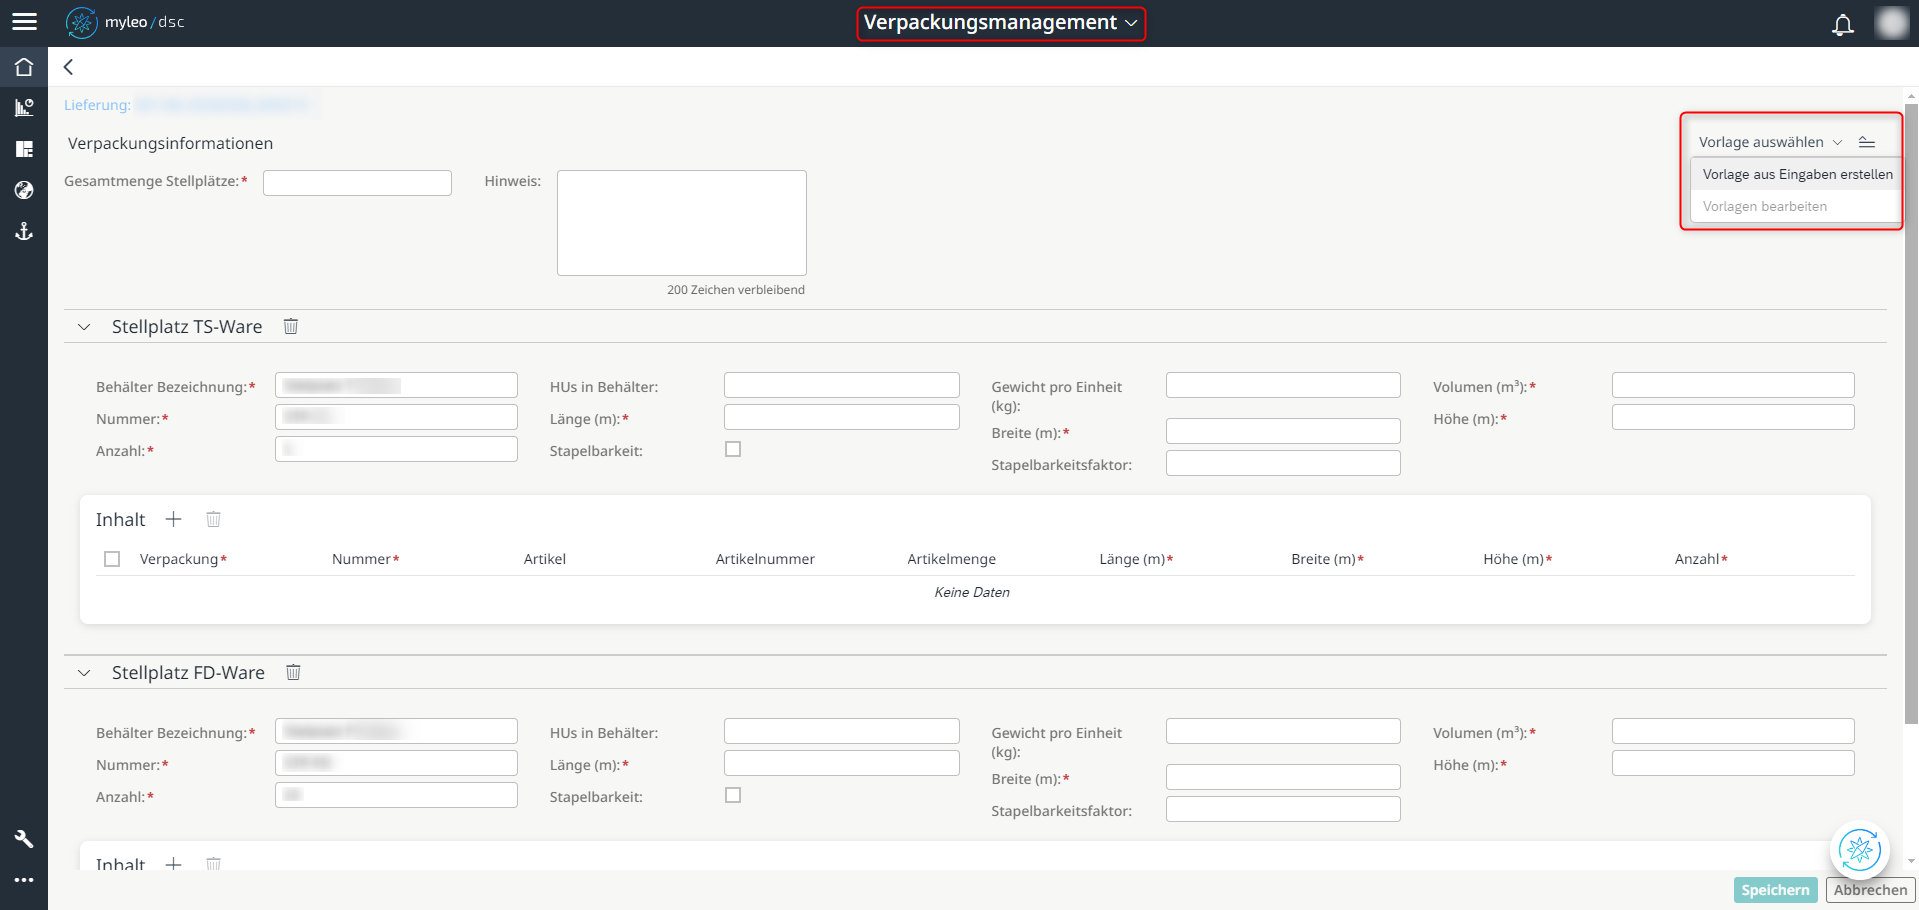
Task: Click the Artikel column header
Action: point(545,559)
